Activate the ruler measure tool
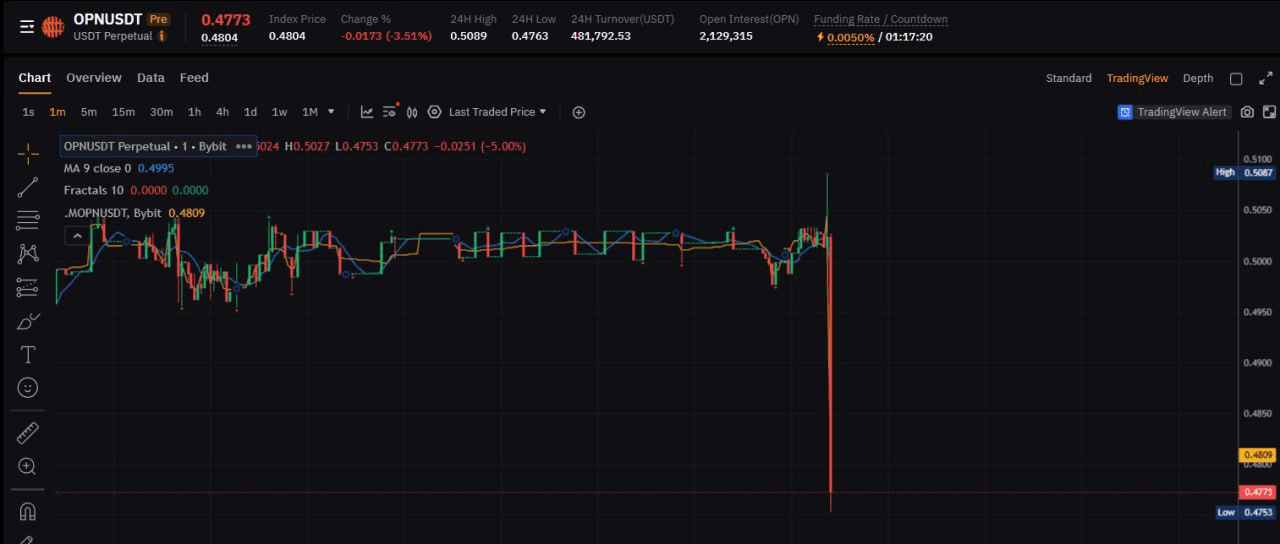The width and height of the screenshot is (1280, 544). point(28,433)
